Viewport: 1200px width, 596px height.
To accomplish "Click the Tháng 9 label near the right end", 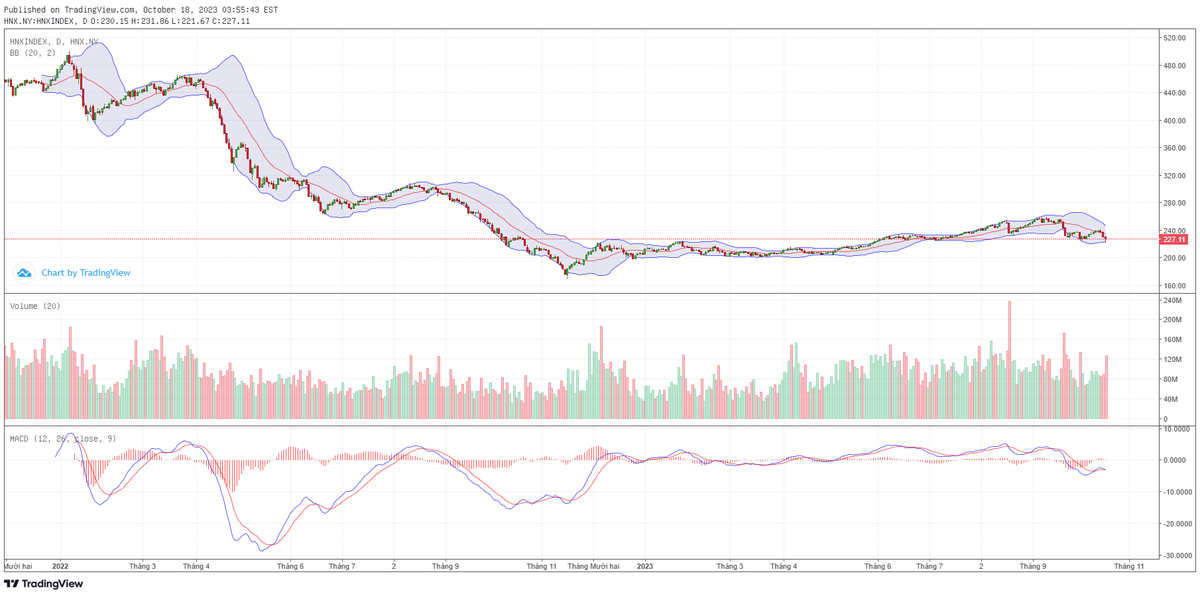I will pyautogui.click(x=1033, y=566).
